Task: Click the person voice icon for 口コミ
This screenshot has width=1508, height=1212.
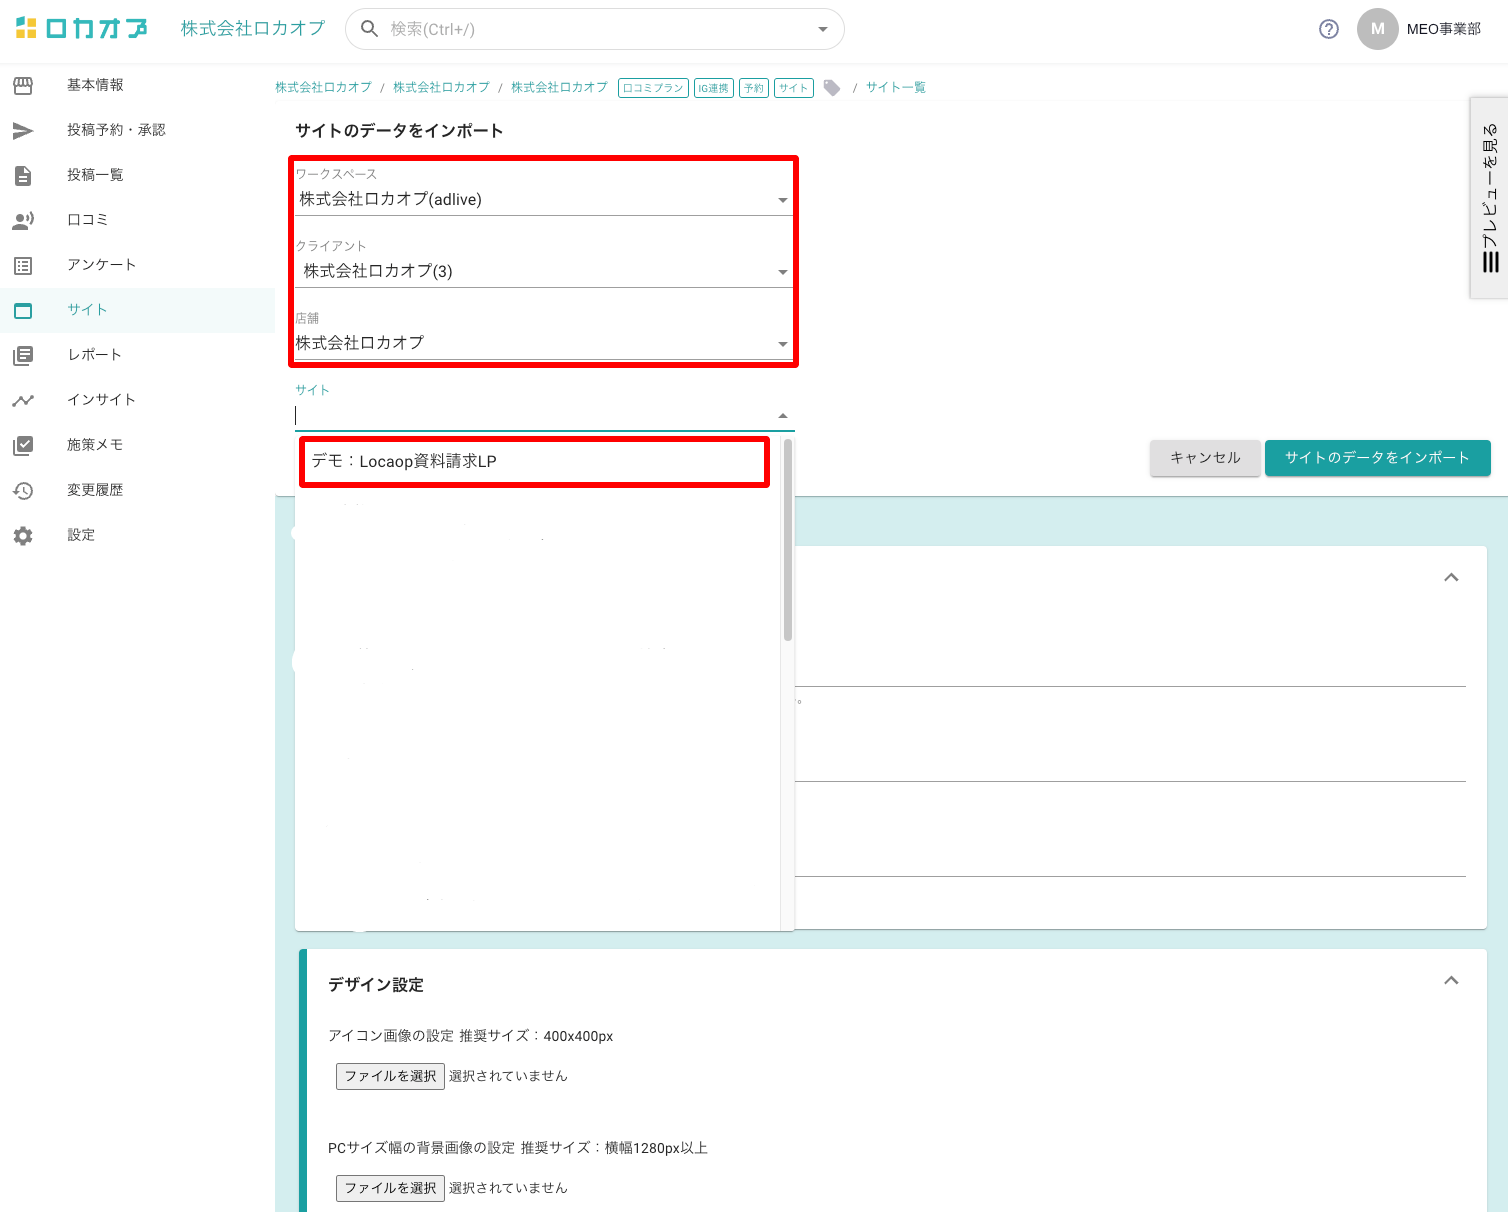Action: [x=23, y=221]
